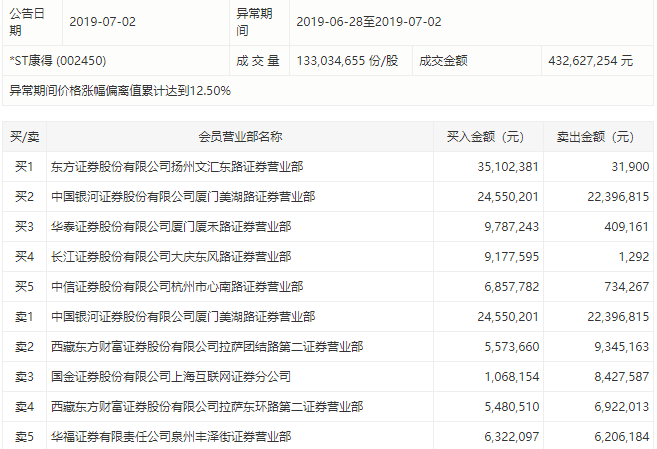Click buy amount 5,480,510

pos(512,407)
